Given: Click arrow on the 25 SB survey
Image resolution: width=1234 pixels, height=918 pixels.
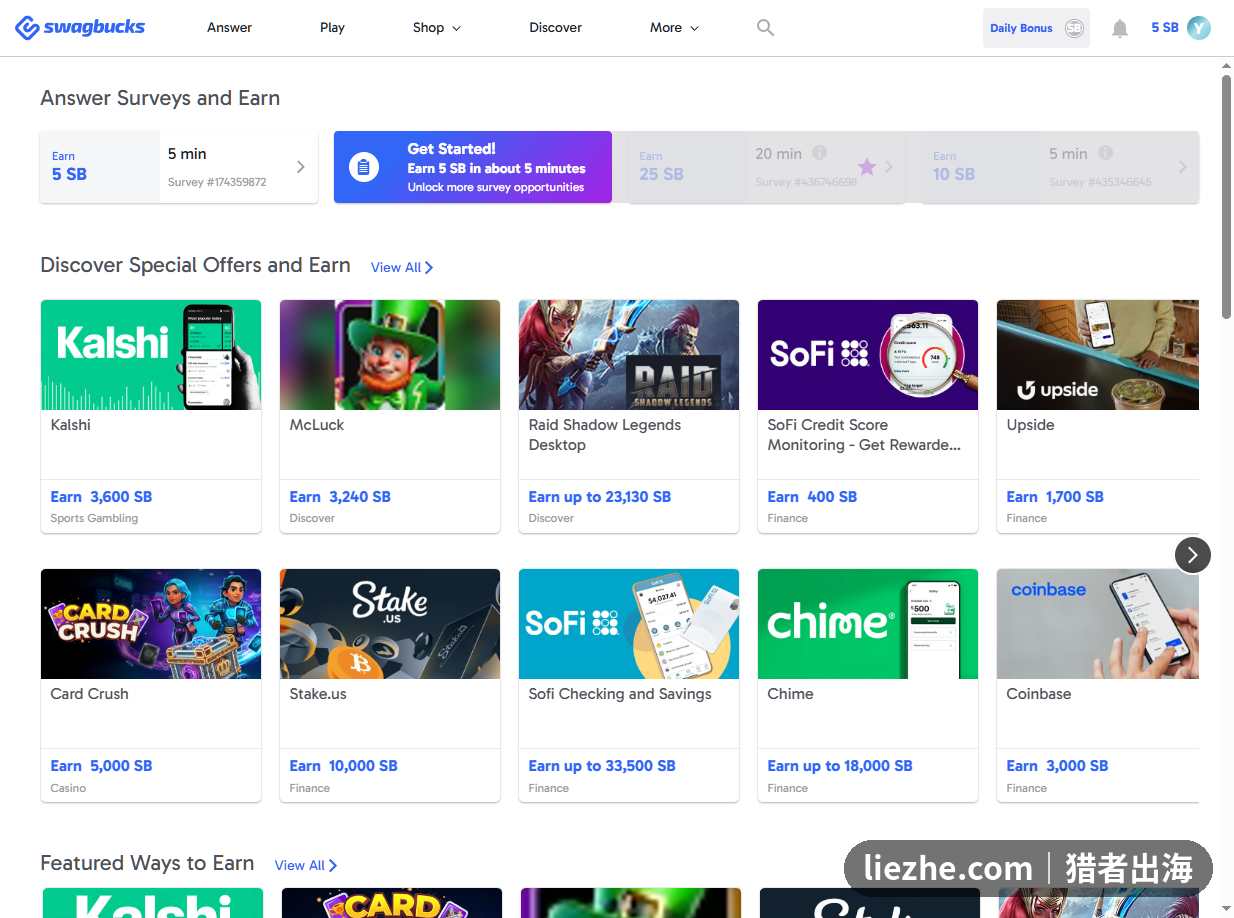Looking at the screenshot, I should tap(889, 167).
